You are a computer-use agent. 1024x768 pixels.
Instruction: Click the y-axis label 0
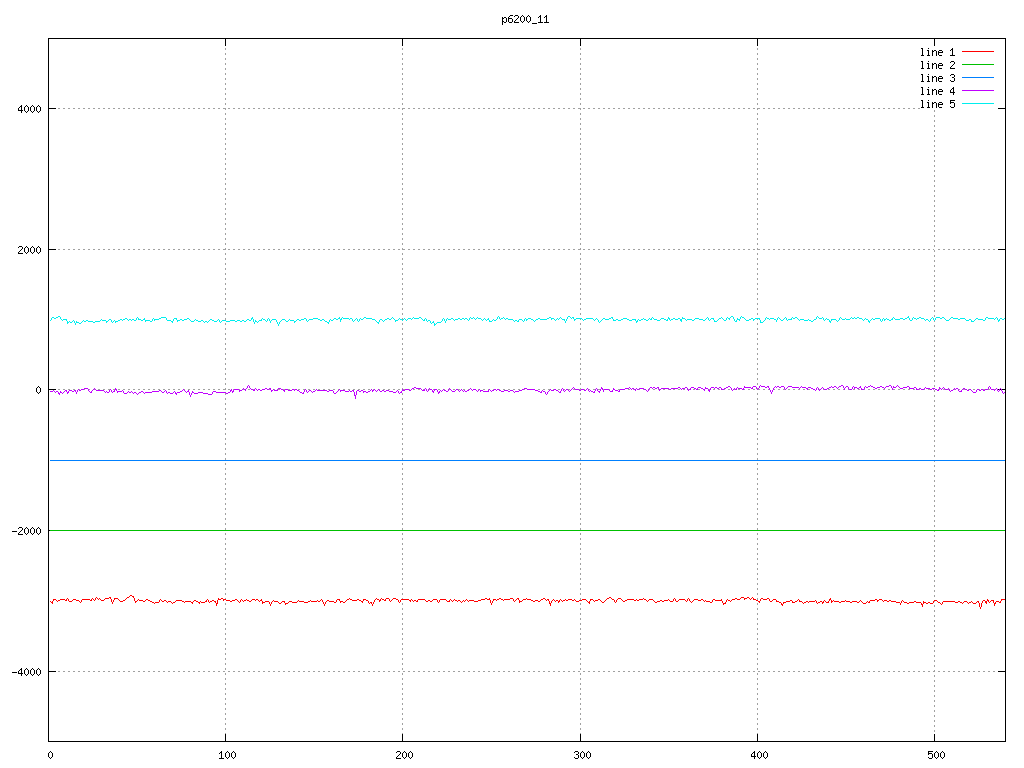39,391
